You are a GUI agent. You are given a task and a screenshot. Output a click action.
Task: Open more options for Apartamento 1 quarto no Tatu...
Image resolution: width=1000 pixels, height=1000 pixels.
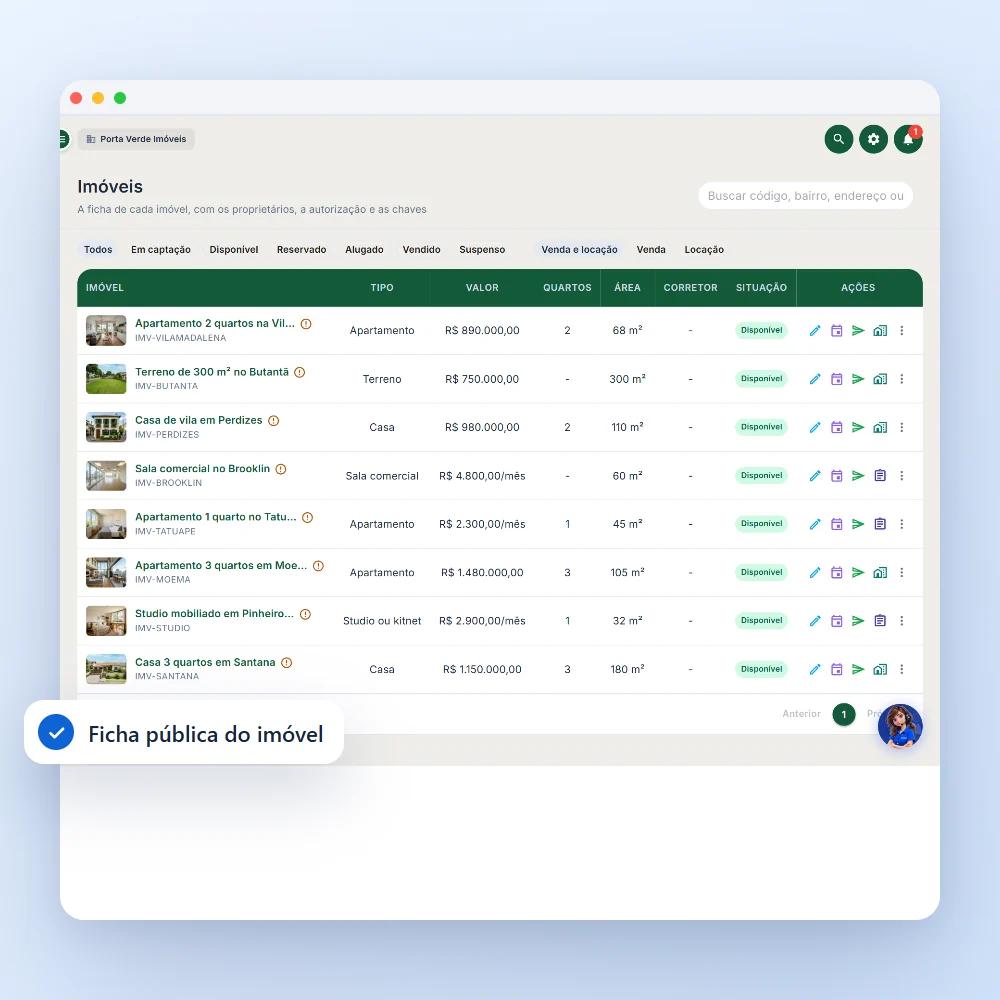pos(901,524)
